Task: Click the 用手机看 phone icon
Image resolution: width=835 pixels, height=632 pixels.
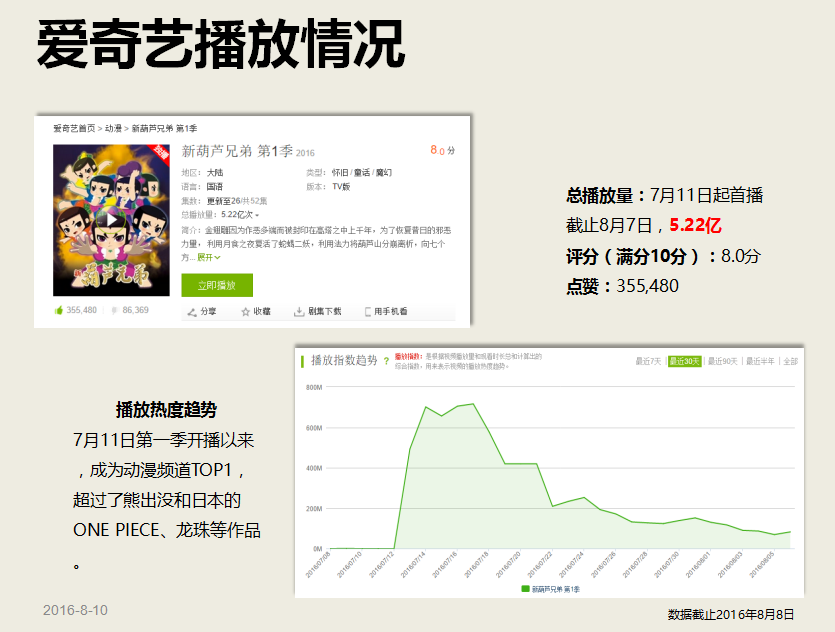Action: (x=367, y=312)
